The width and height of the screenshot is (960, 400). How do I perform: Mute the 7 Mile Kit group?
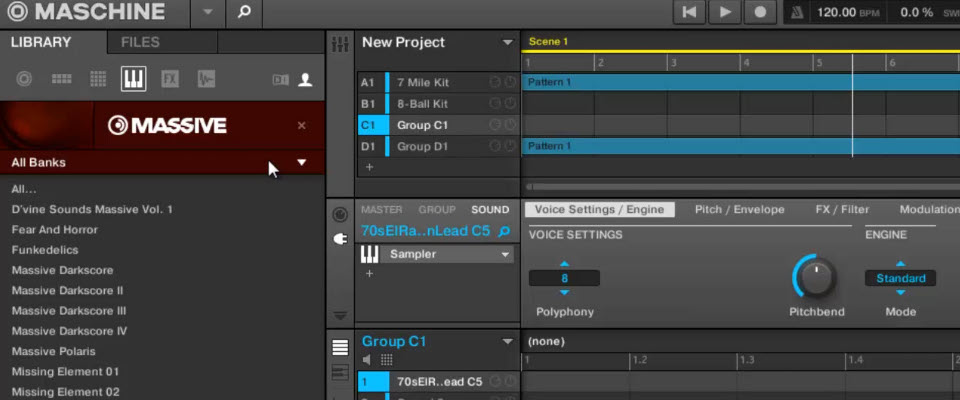[495, 83]
